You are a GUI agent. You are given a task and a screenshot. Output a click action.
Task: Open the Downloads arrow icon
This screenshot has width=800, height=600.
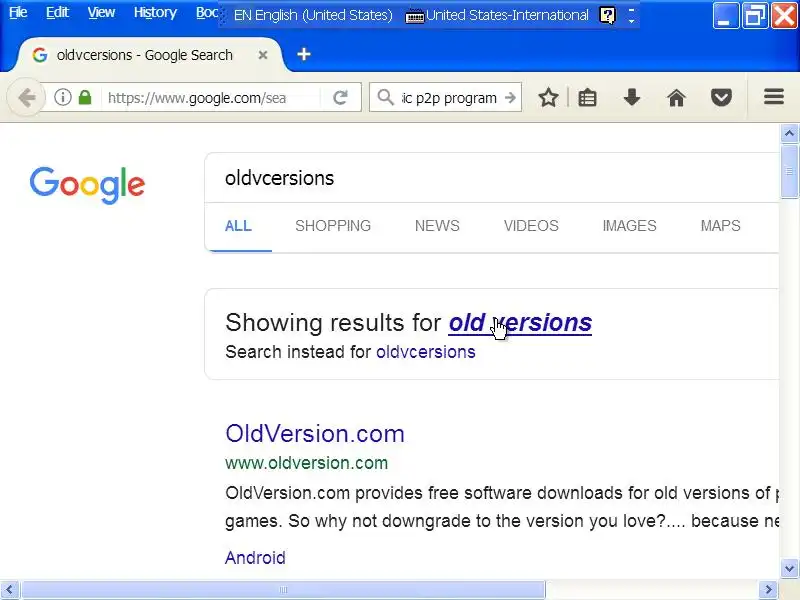pos(632,97)
